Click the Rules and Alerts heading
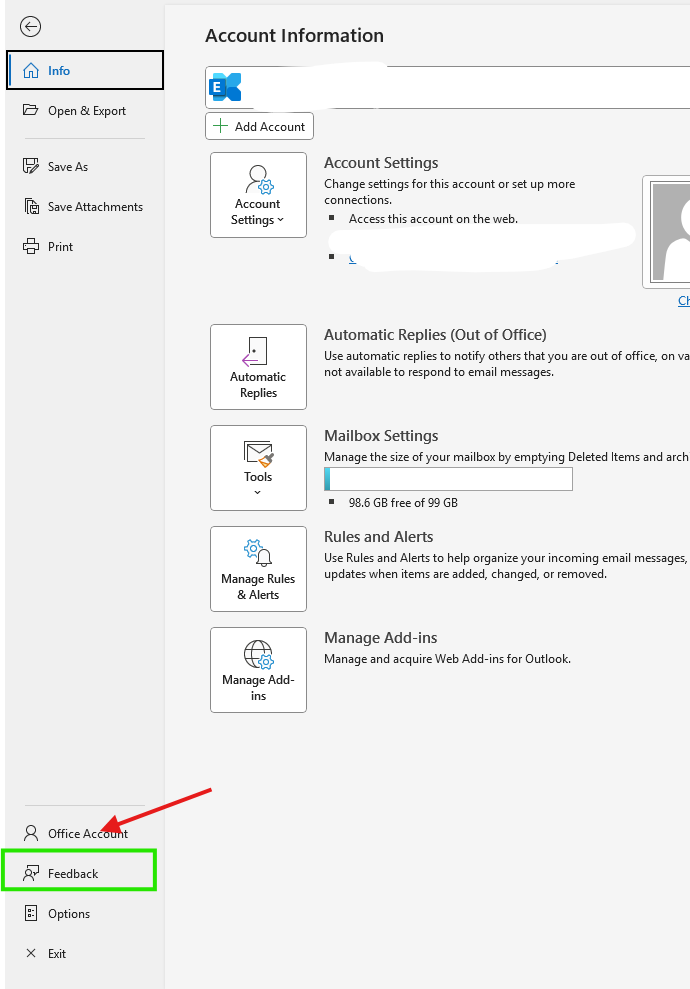Screen dimensions: 690x989 [x=378, y=537]
